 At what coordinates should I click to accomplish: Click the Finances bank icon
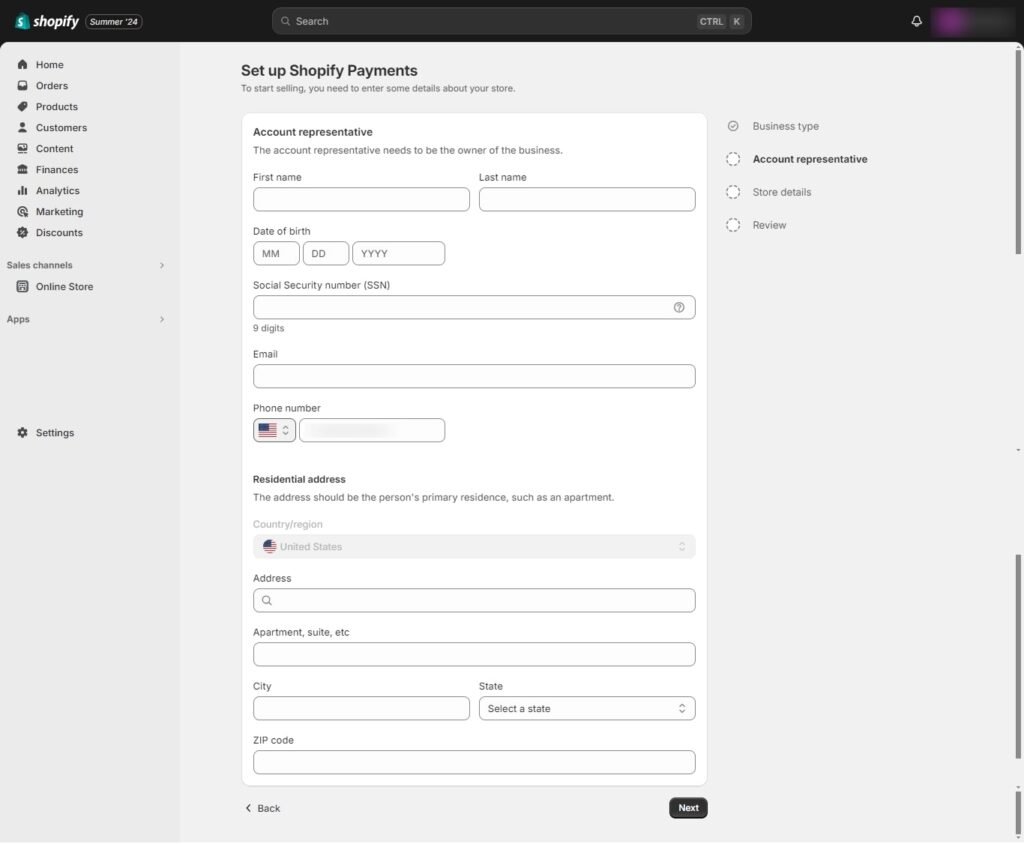point(22,169)
